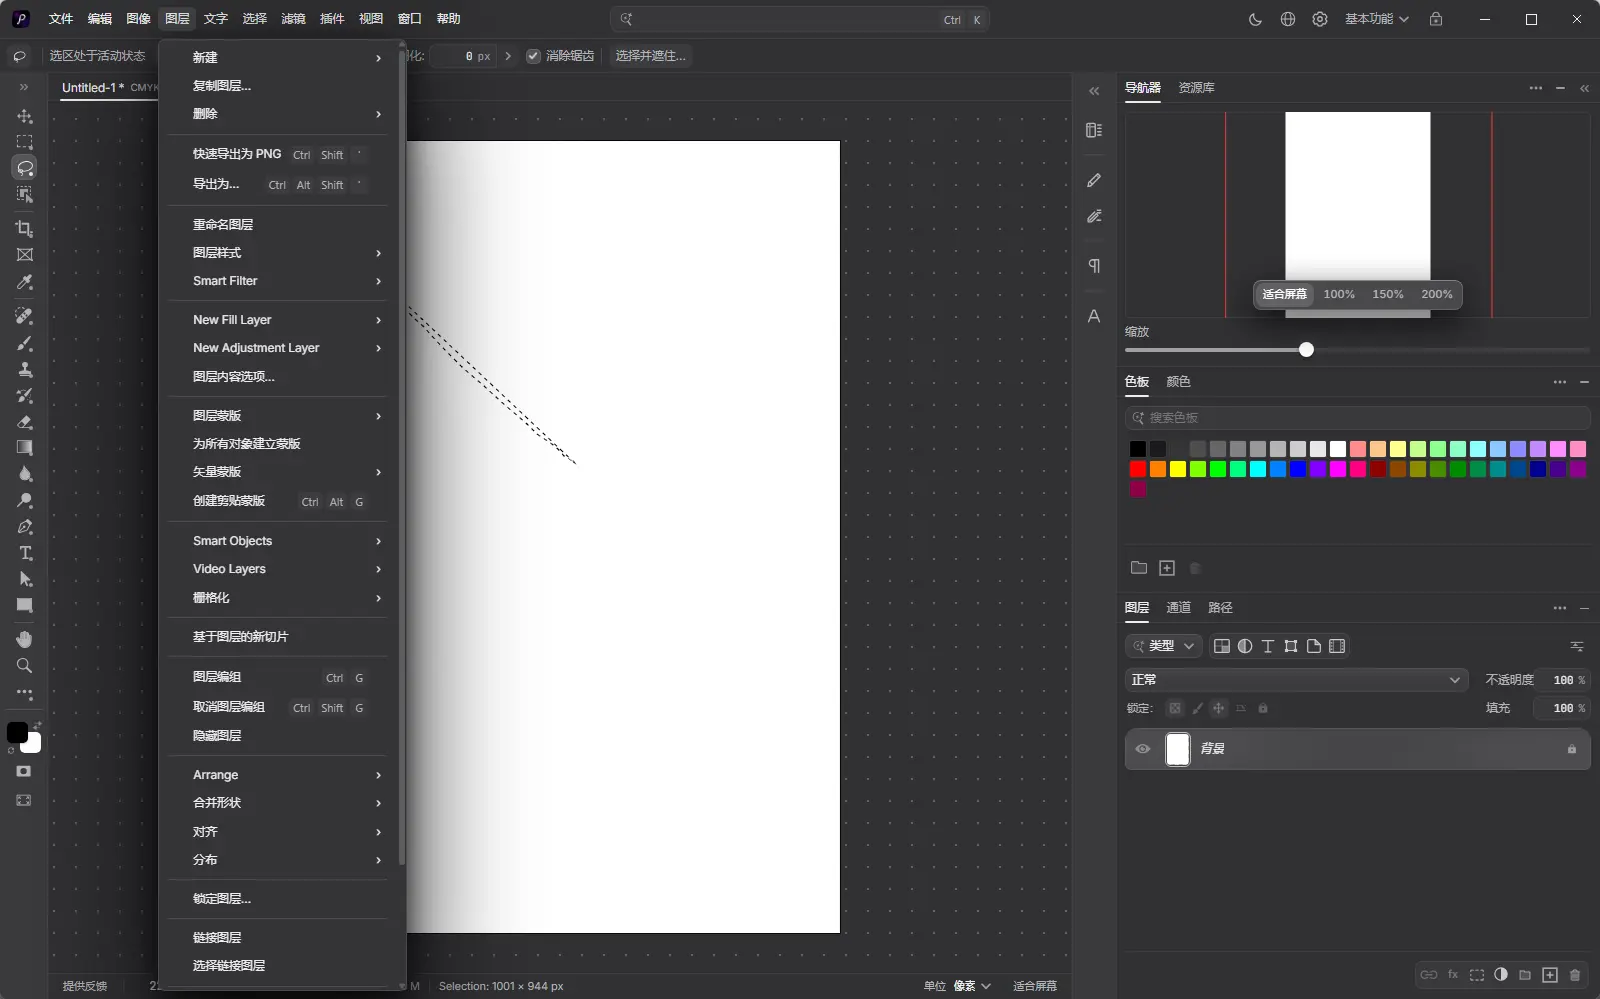The image size is (1600, 999).
Task: Toggle the dark mode moon icon
Action: (x=1255, y=19)
